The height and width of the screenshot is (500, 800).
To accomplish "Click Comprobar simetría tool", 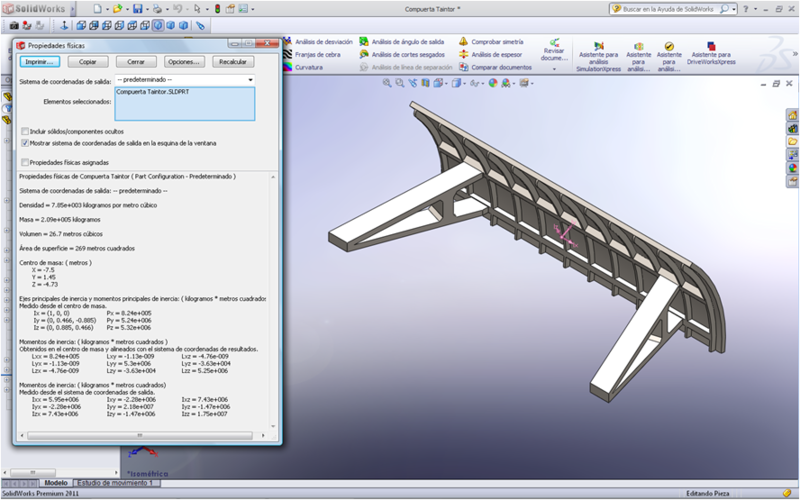I will tap(497, 42).
